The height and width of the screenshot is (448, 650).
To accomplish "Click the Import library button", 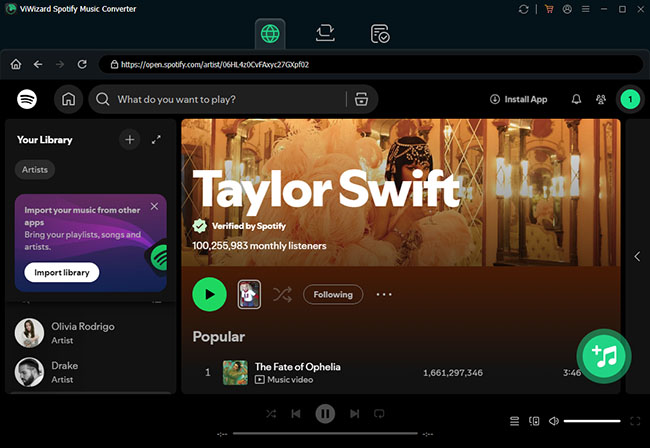I will click(x=62, y=272).
